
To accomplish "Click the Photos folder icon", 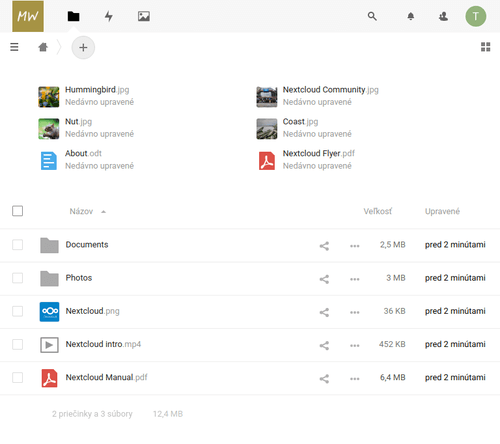I will [x=49, y=278].
